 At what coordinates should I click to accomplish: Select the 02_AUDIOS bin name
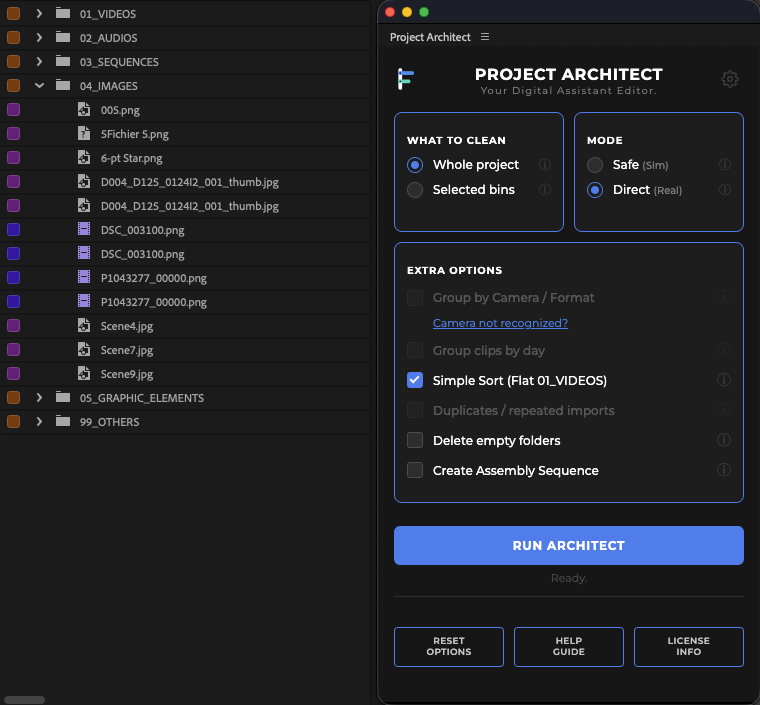click(x=109, y=38)
